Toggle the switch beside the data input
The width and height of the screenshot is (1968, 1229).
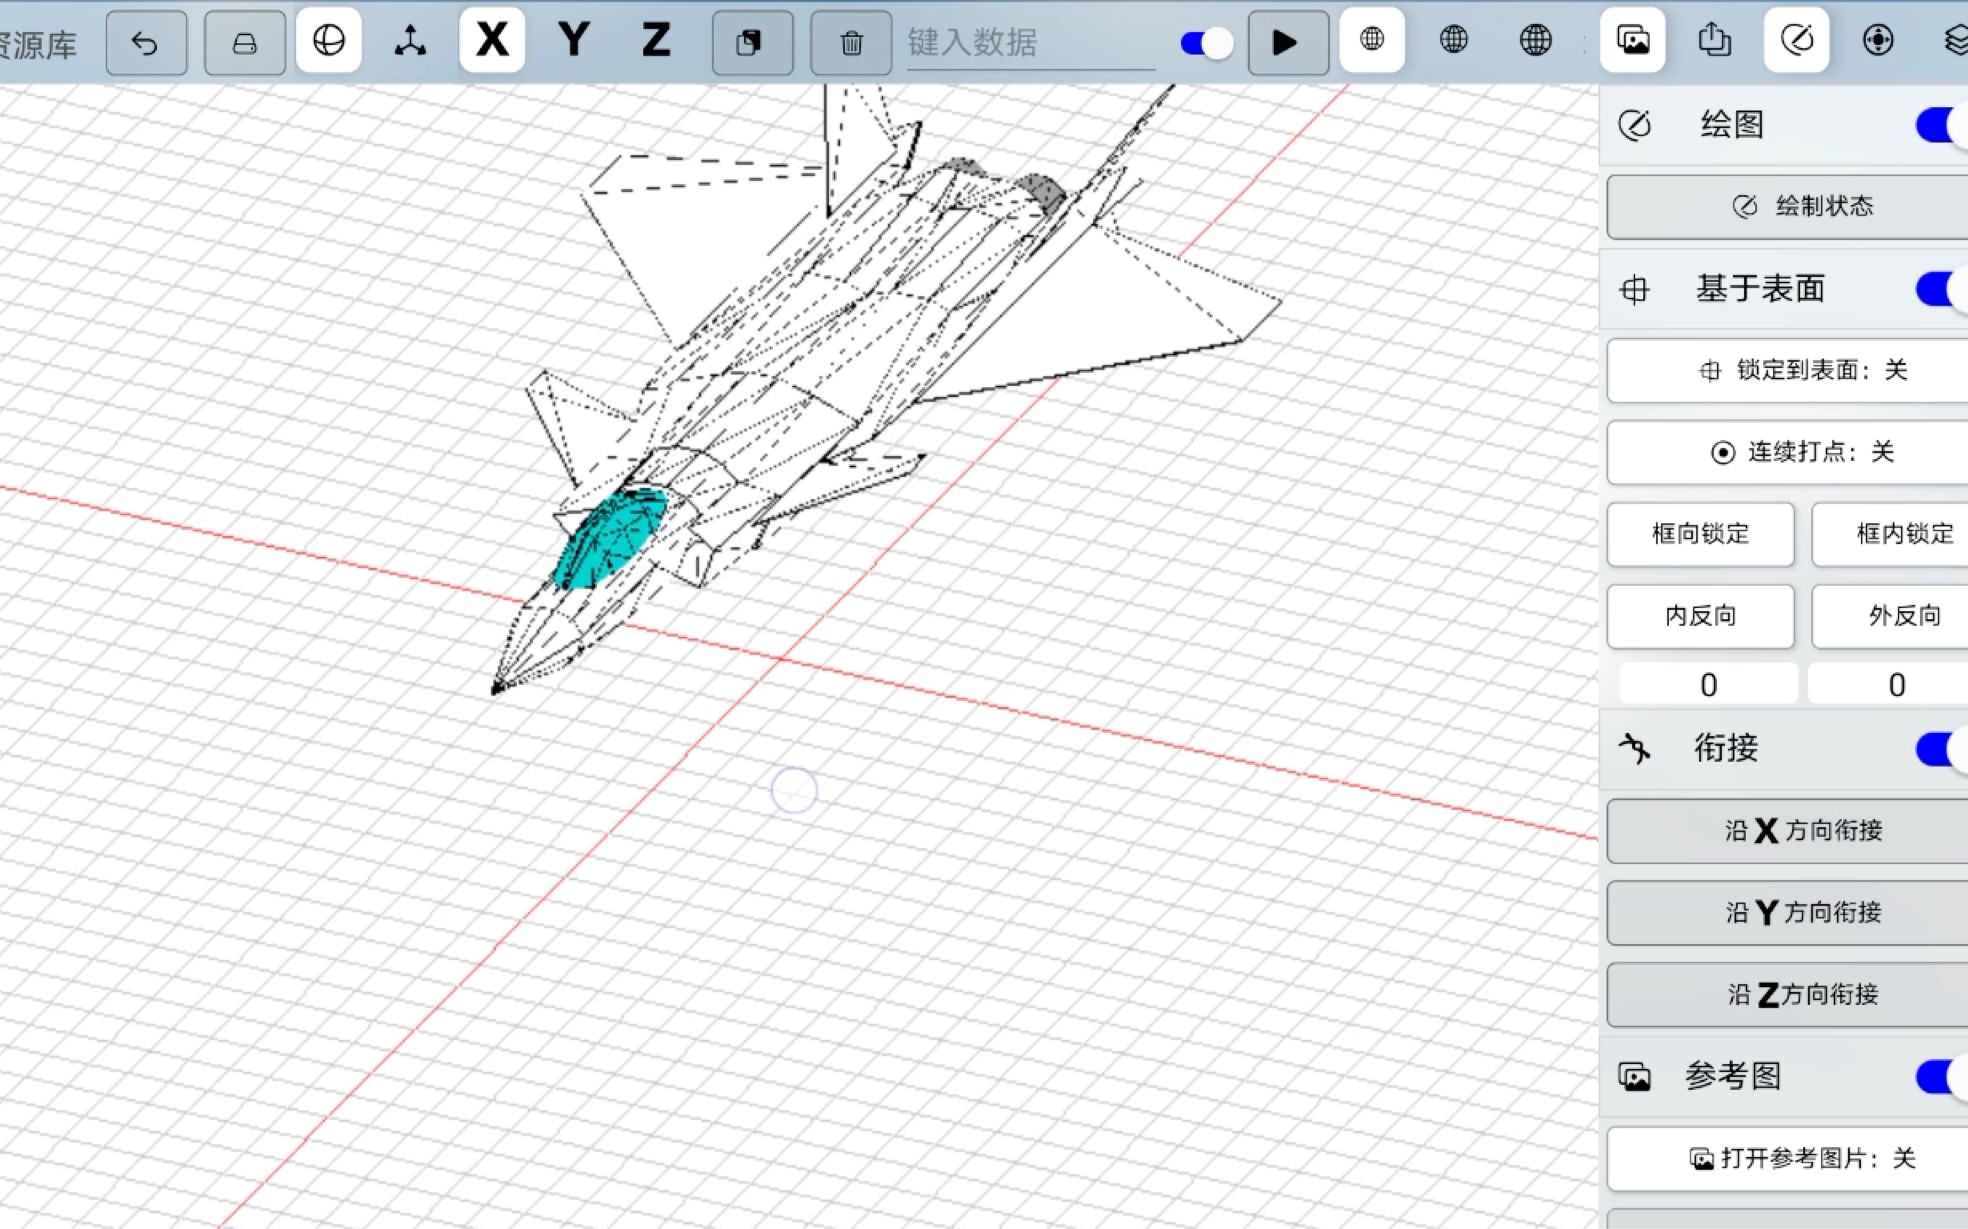(1206, 43)
